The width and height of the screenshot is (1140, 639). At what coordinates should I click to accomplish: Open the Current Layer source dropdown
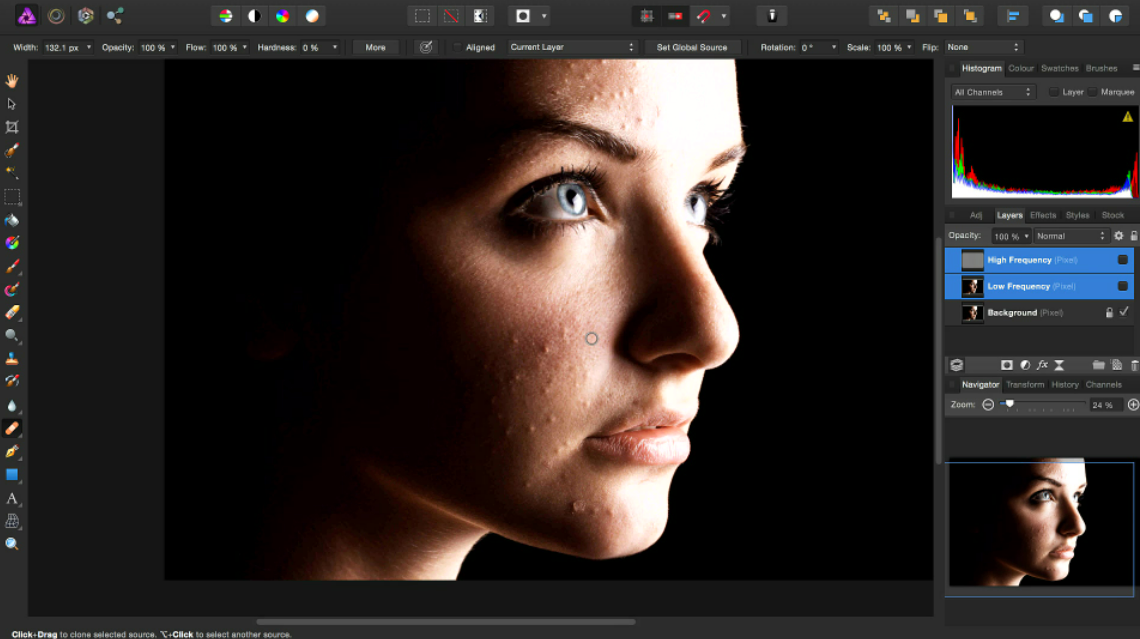click(x=571, y=47)
